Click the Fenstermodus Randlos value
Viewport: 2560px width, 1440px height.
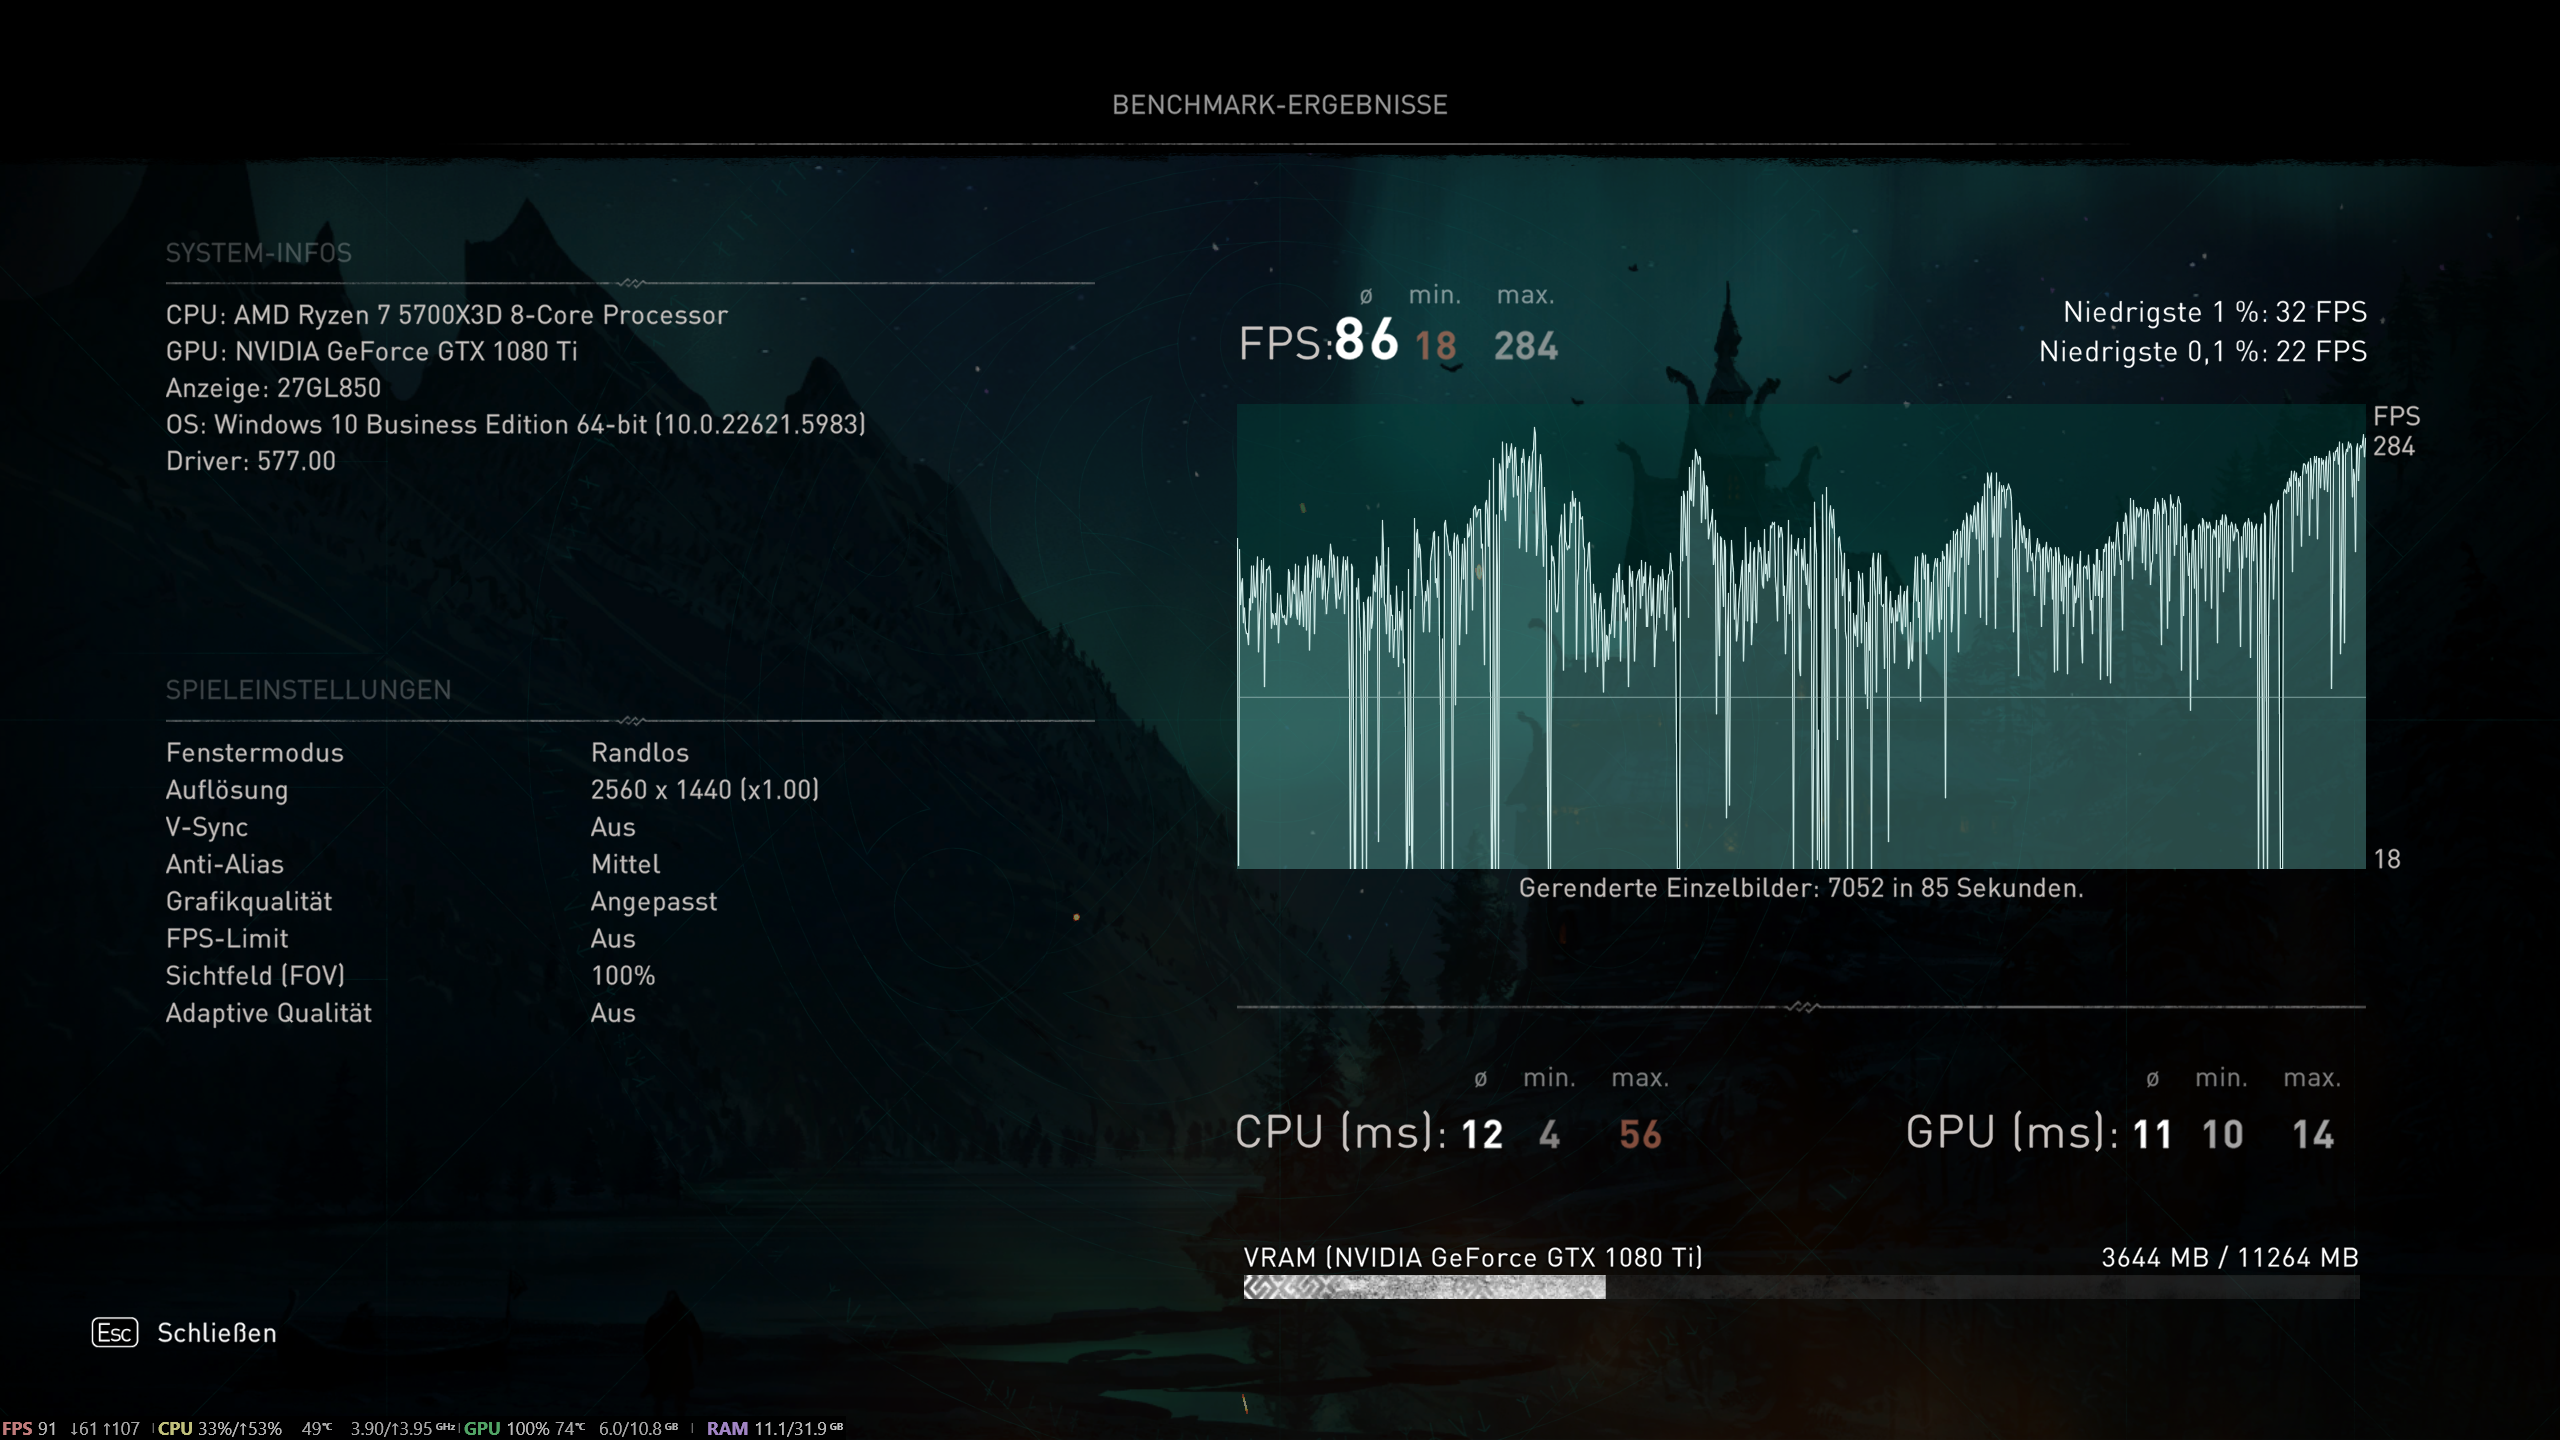639,753
